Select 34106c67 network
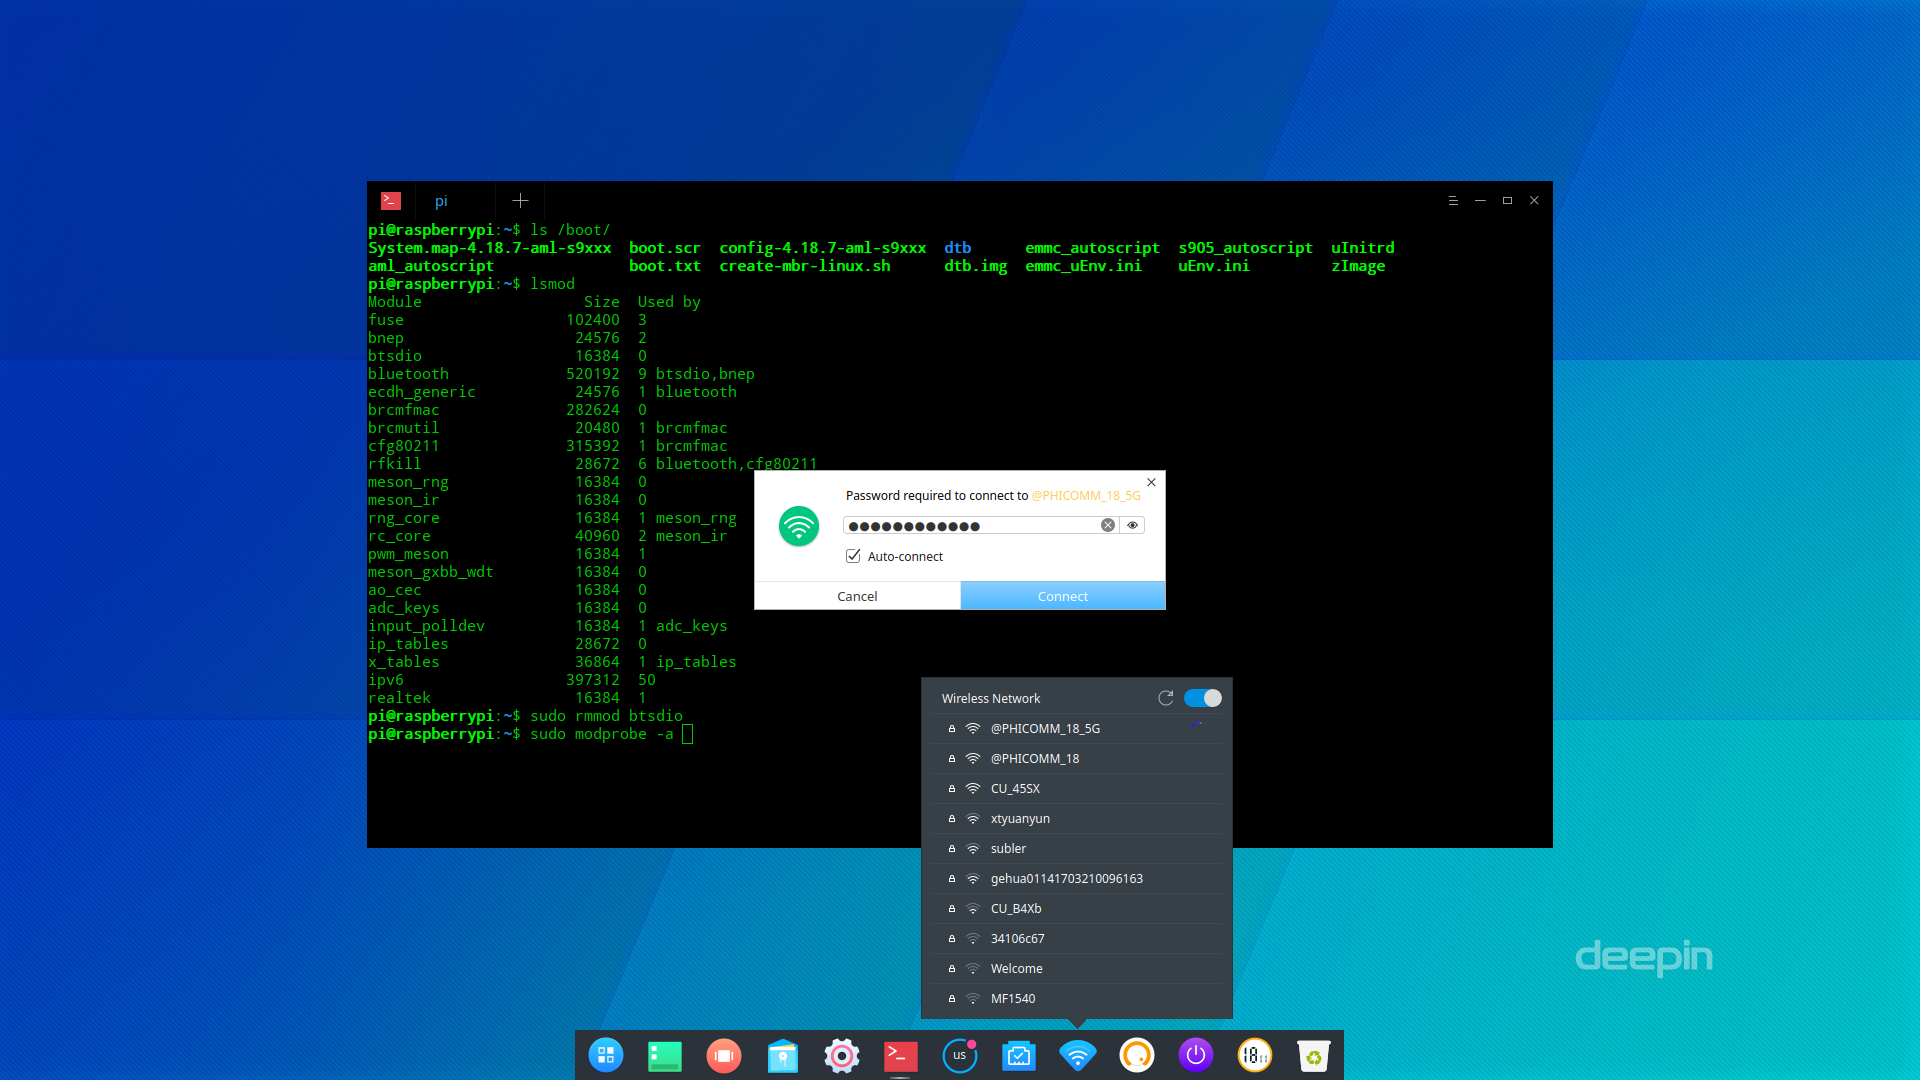 pos(1077,939)
